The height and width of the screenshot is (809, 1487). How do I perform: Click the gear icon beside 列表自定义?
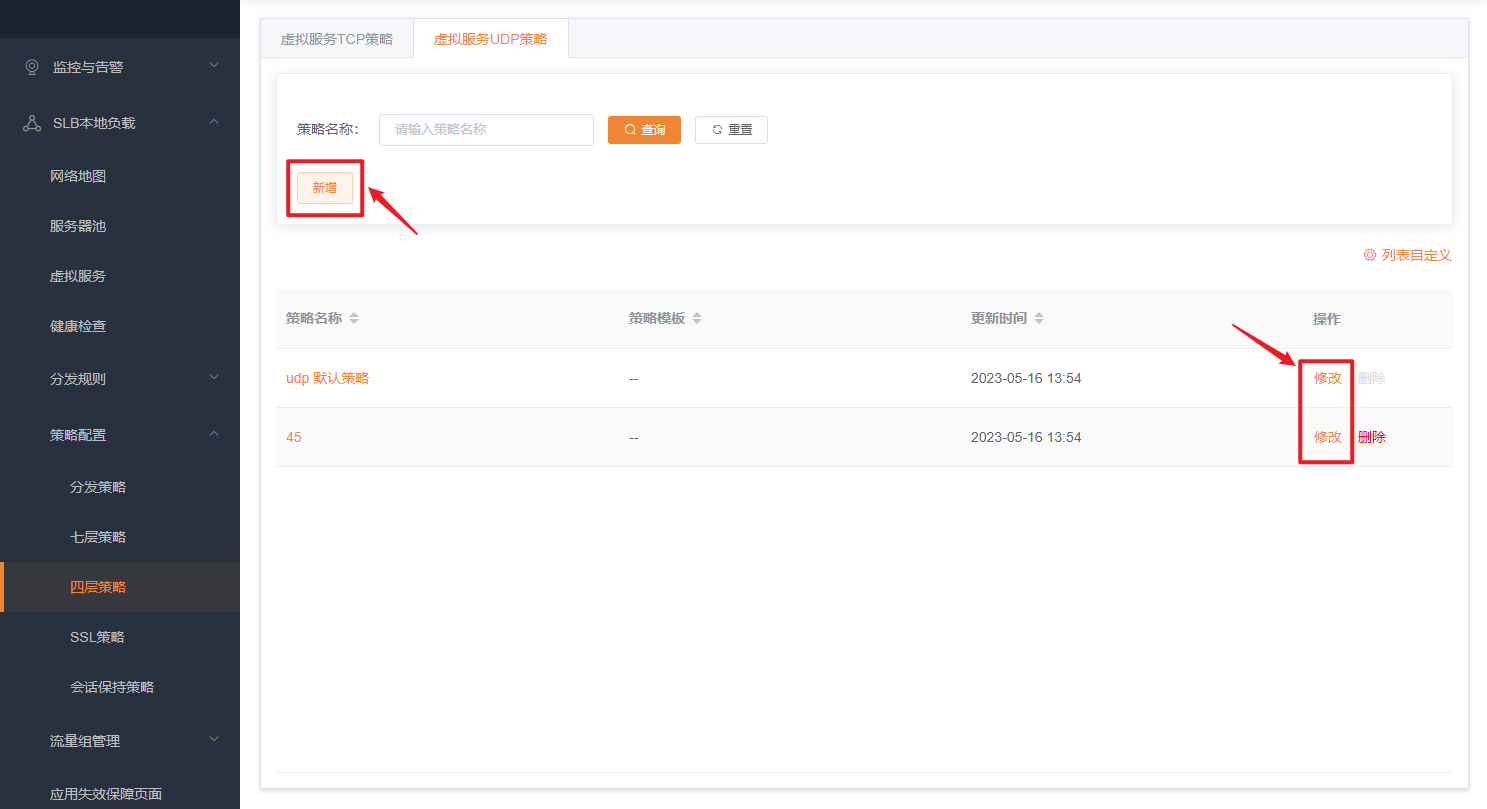[1370, 255]
